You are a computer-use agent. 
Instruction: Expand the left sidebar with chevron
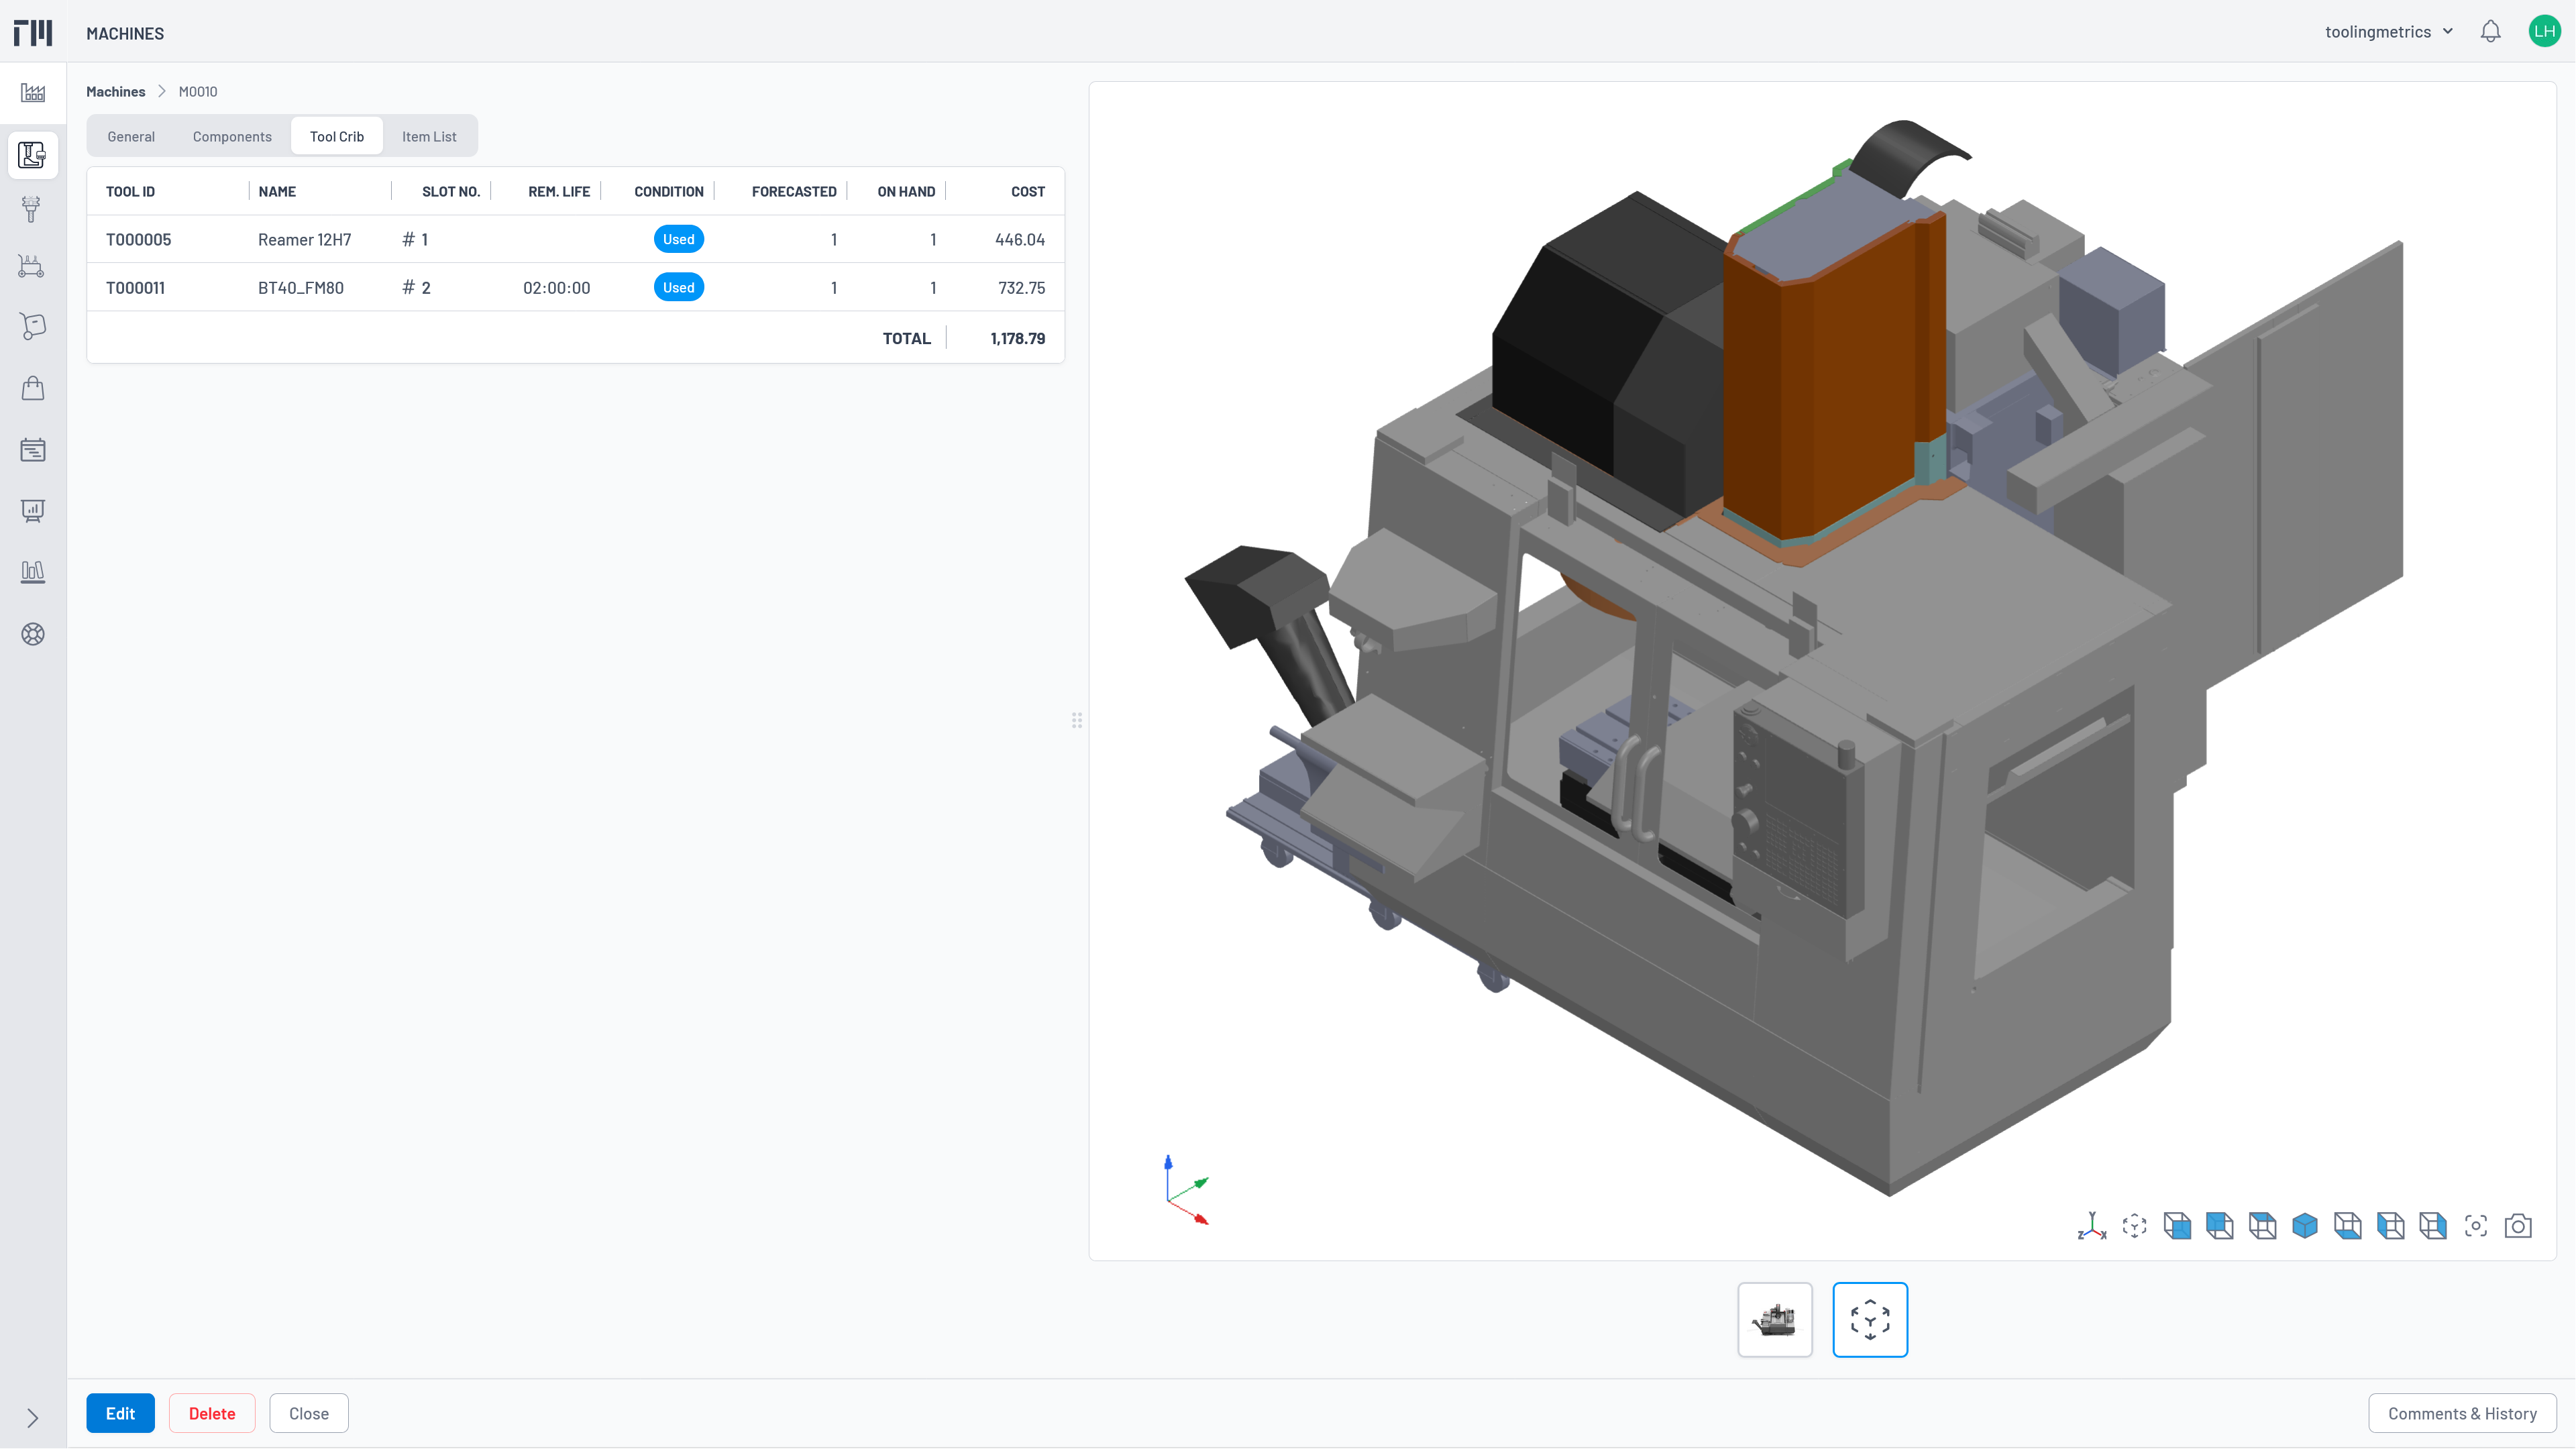pyautogui.click(x=33, y=1418)
